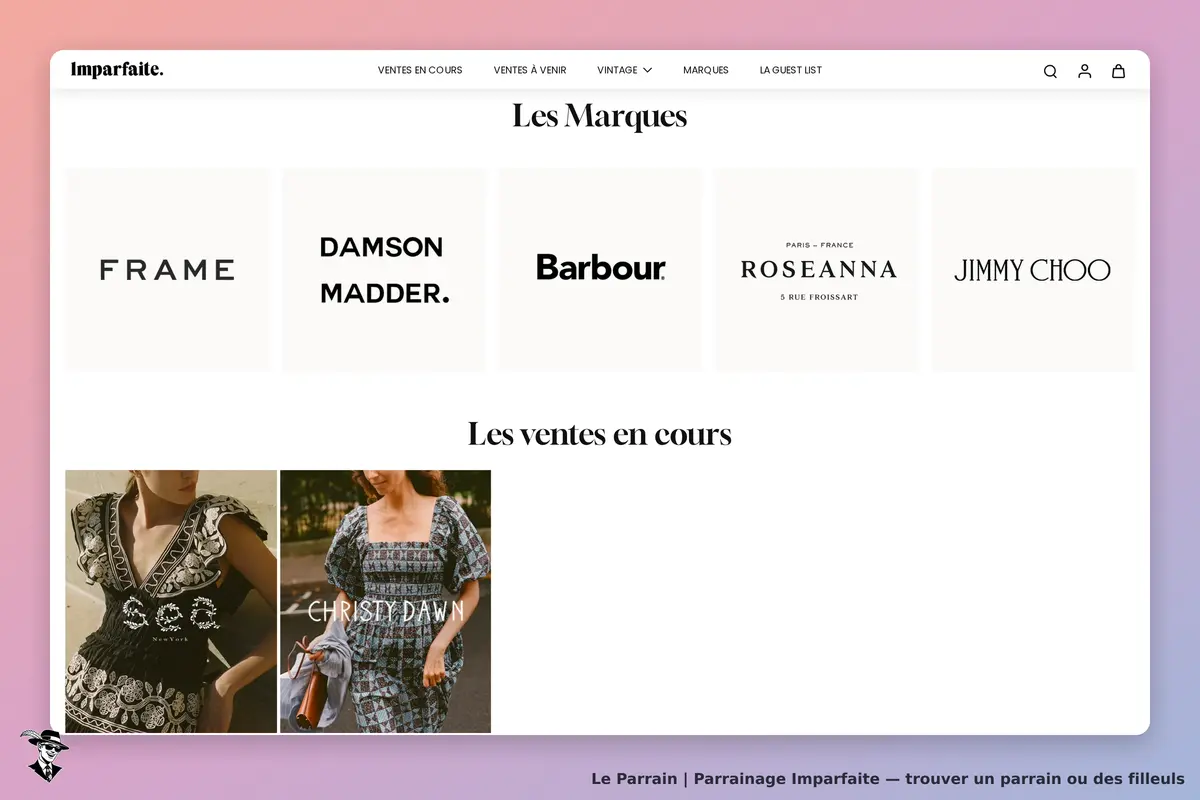Expand the Vintage dropdown chevron
Viewport: 1200px width, 800px height.
647,70
